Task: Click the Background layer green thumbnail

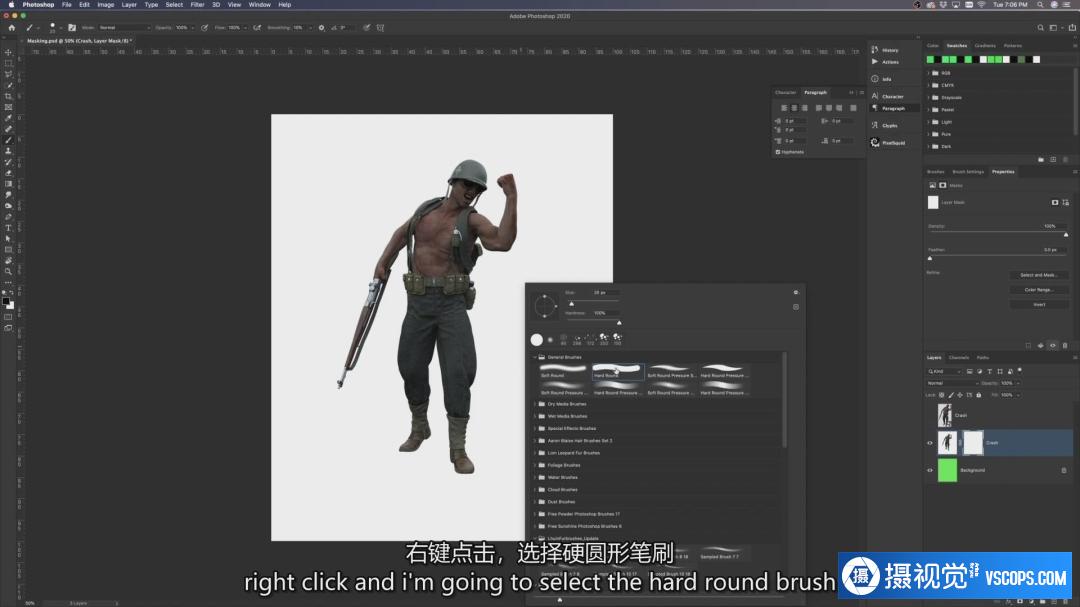Action: pos(948,471)
